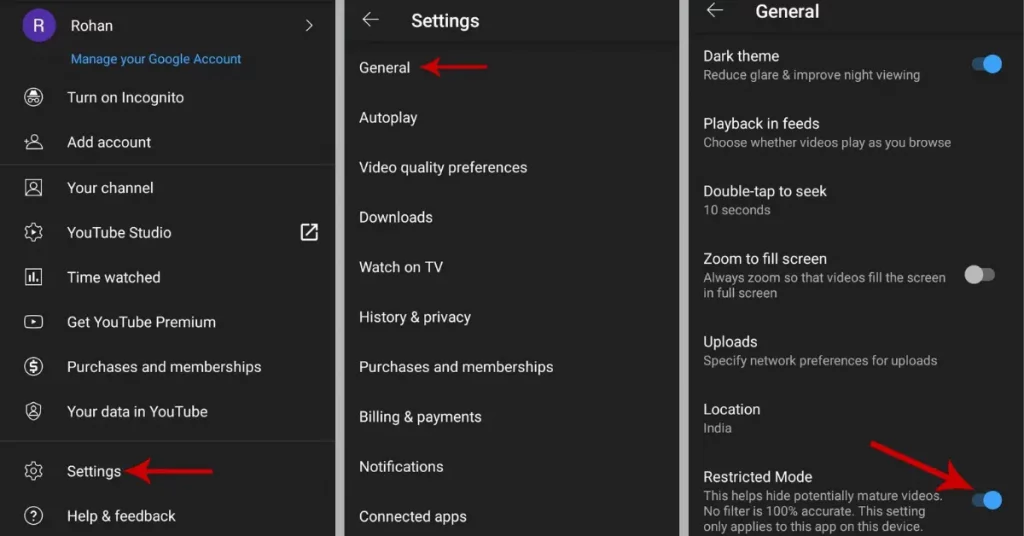Go back from the General screen

pos(715,10)
